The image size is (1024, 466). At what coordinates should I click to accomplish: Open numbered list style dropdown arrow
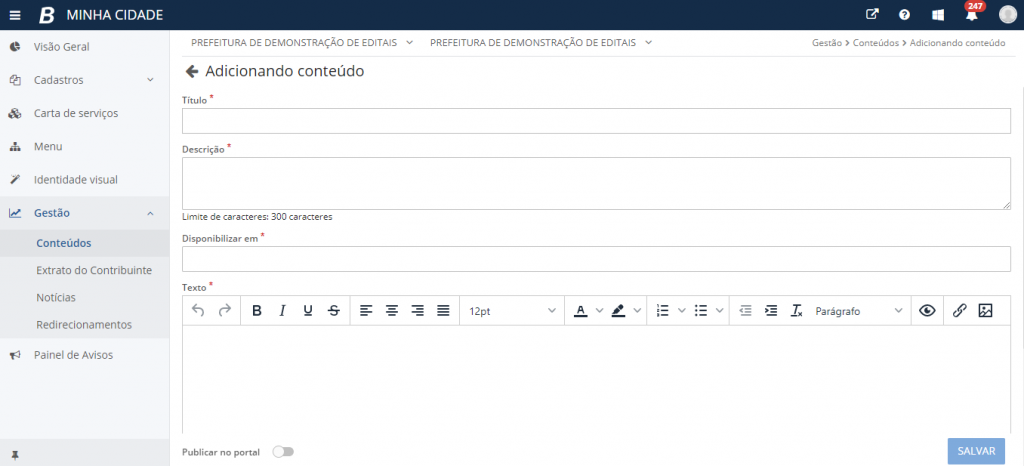tap(682, 311)
